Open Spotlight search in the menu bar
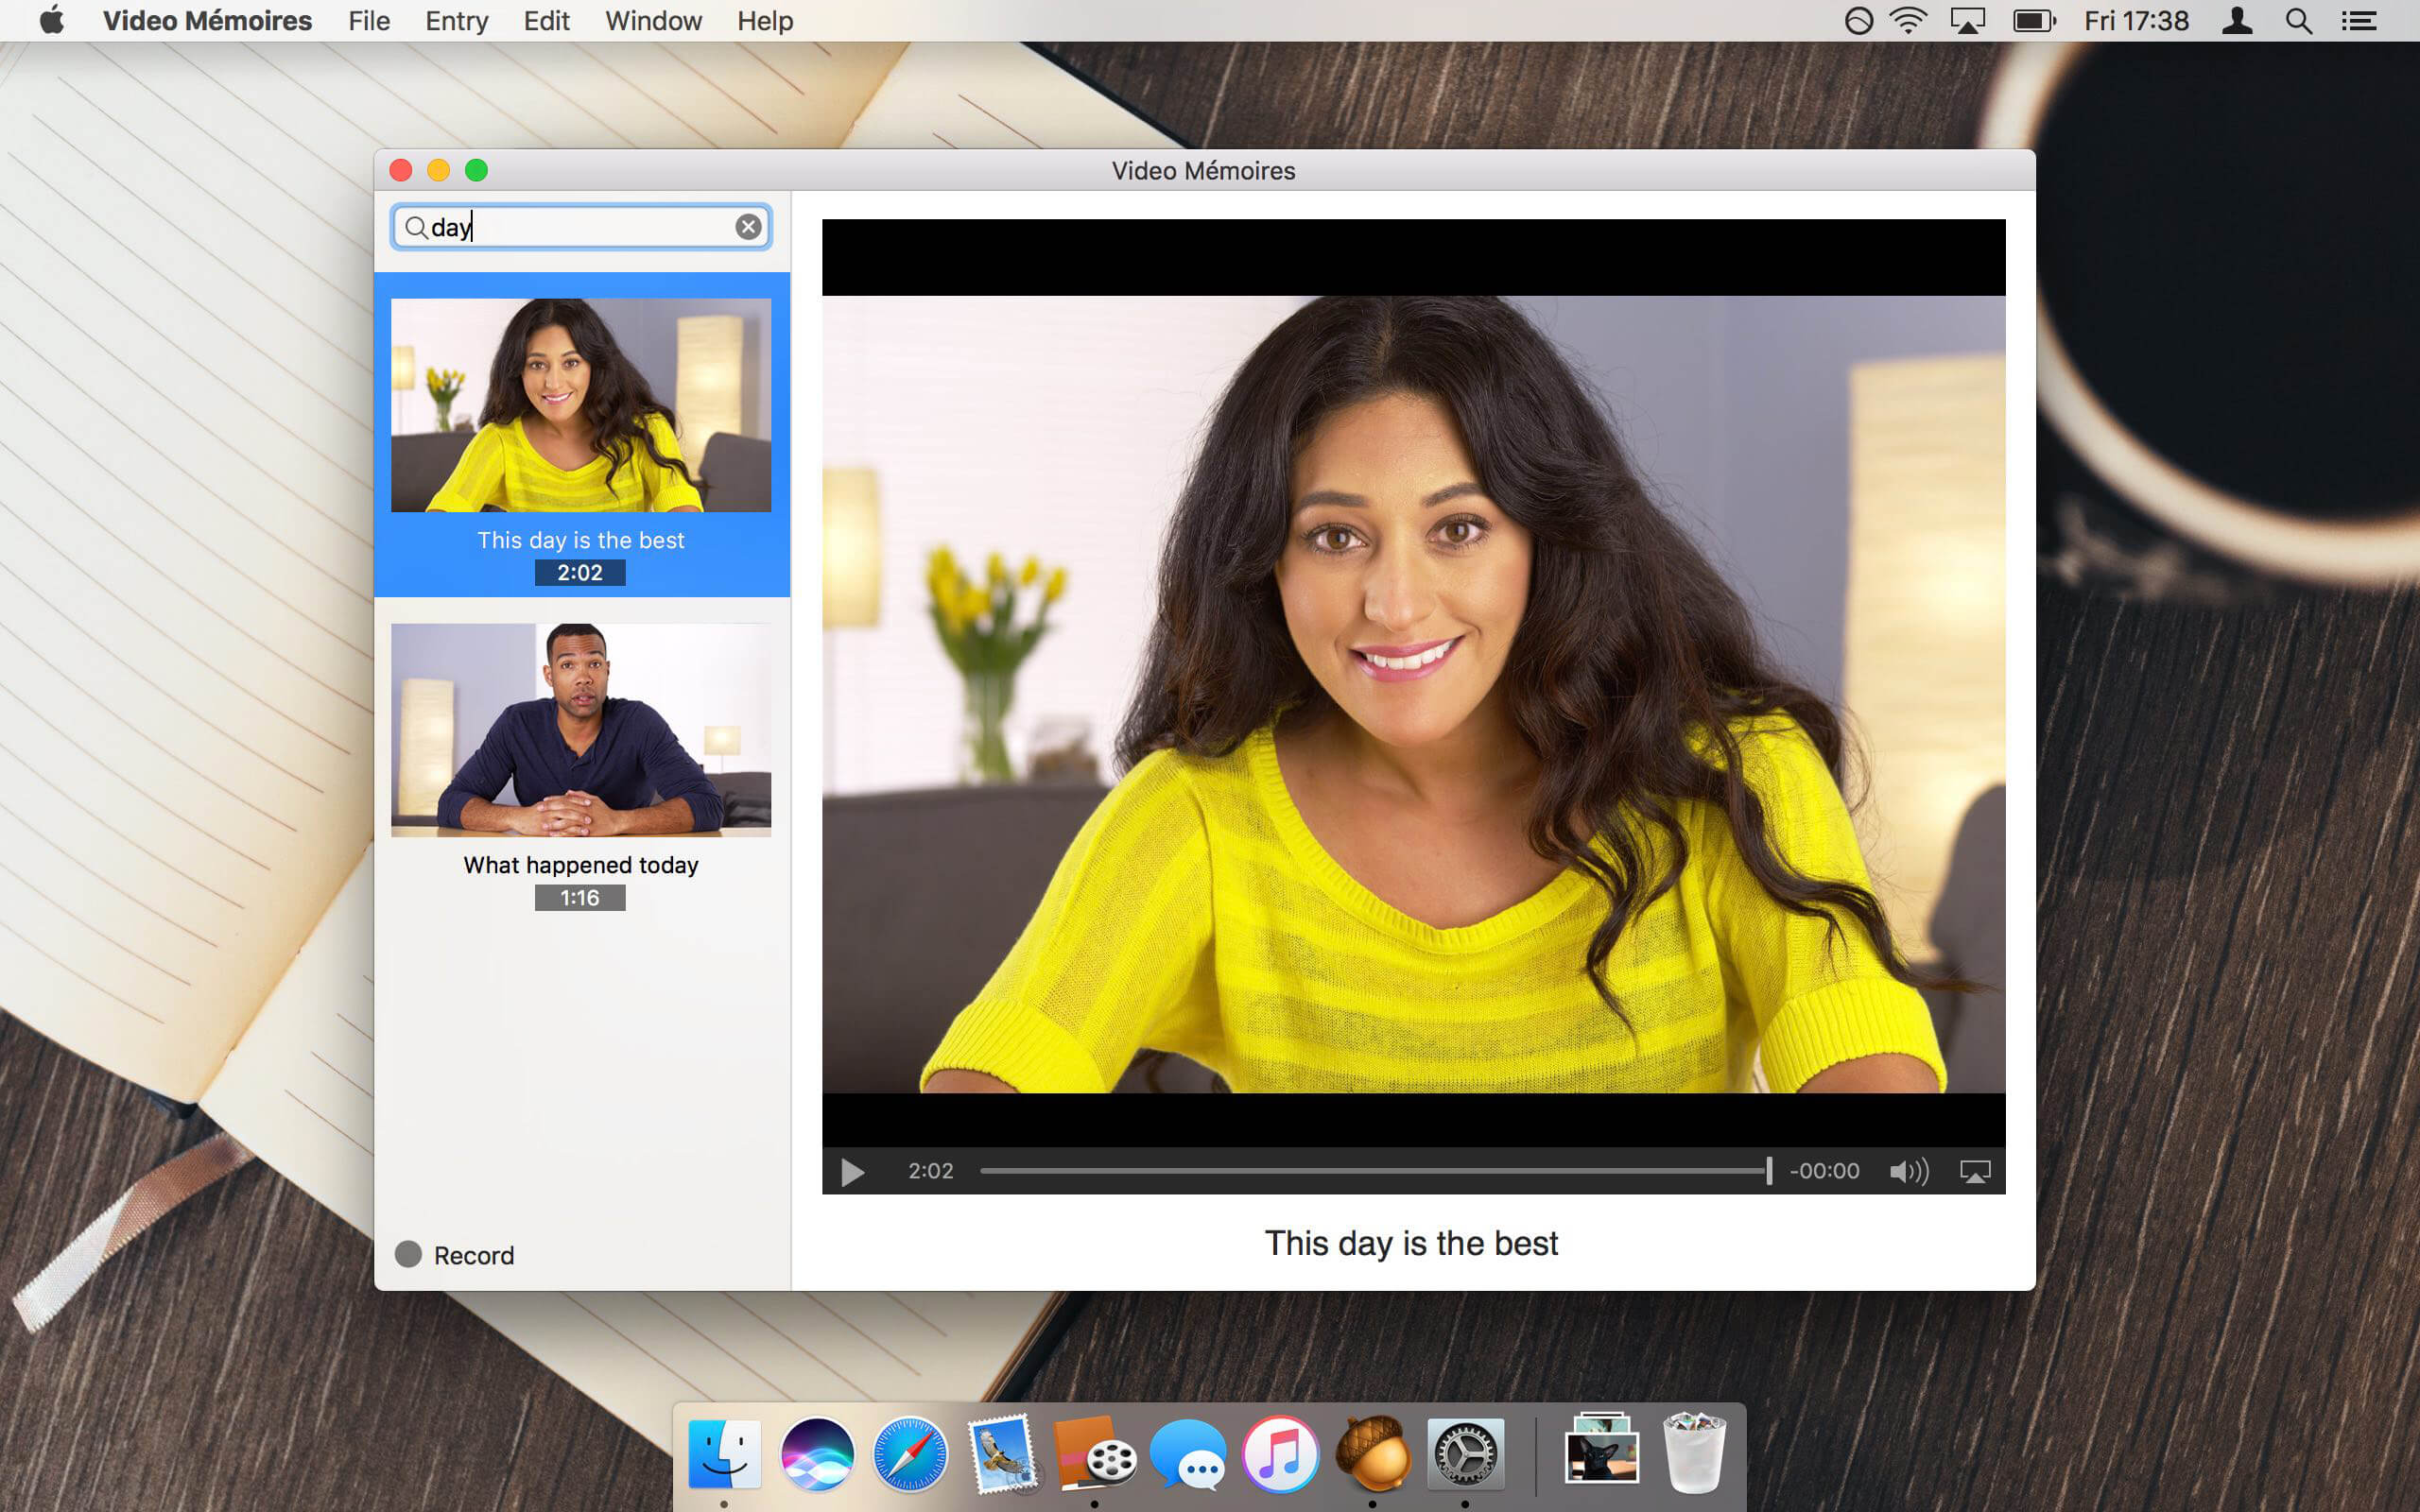 pyautogui.click(x=2298, y=21)
